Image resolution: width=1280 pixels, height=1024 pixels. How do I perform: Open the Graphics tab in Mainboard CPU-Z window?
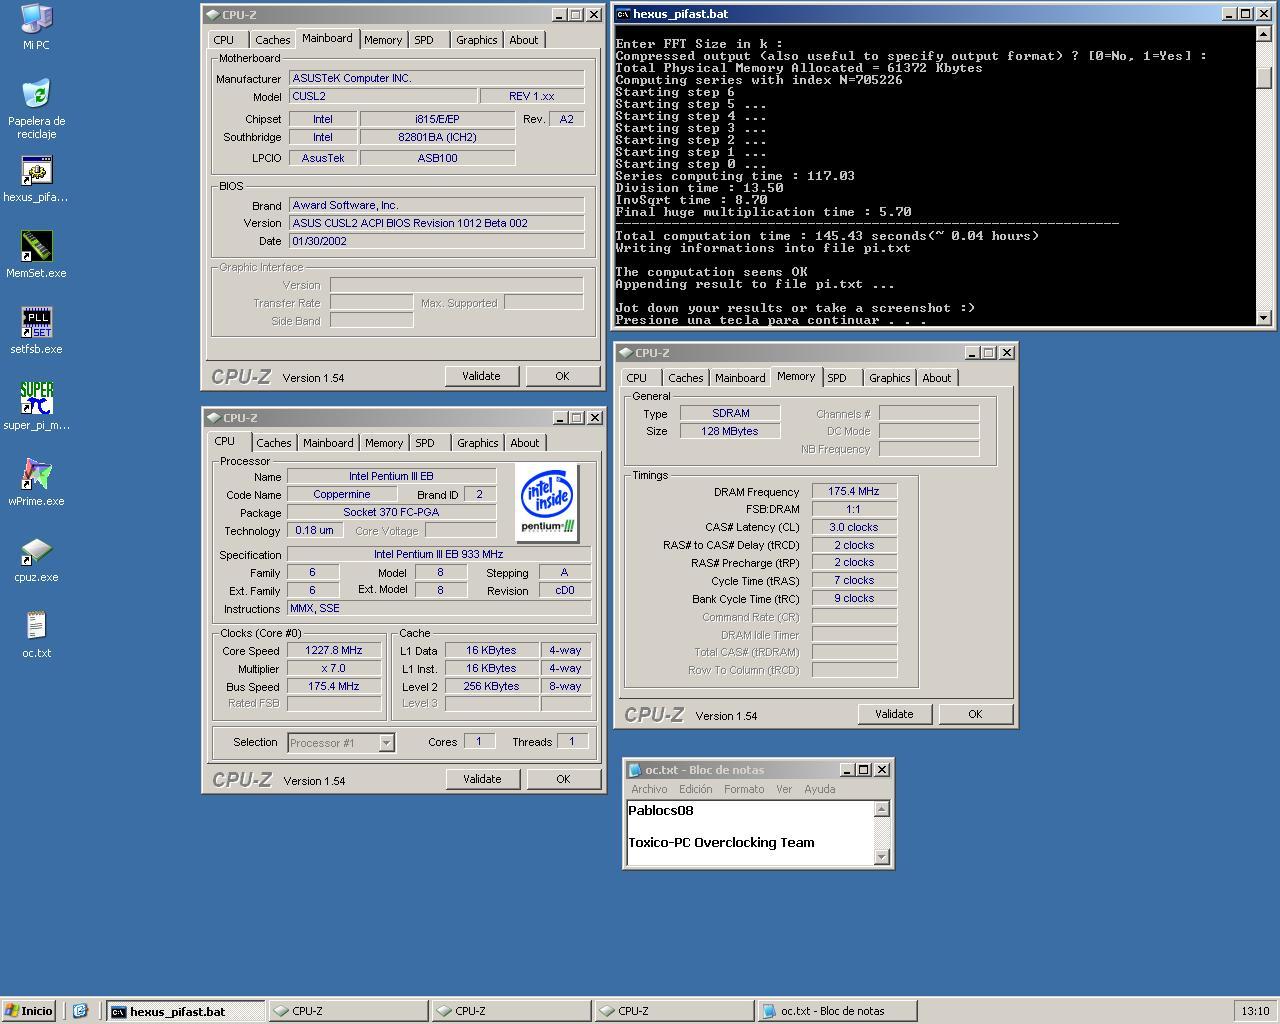coord(477,40)
